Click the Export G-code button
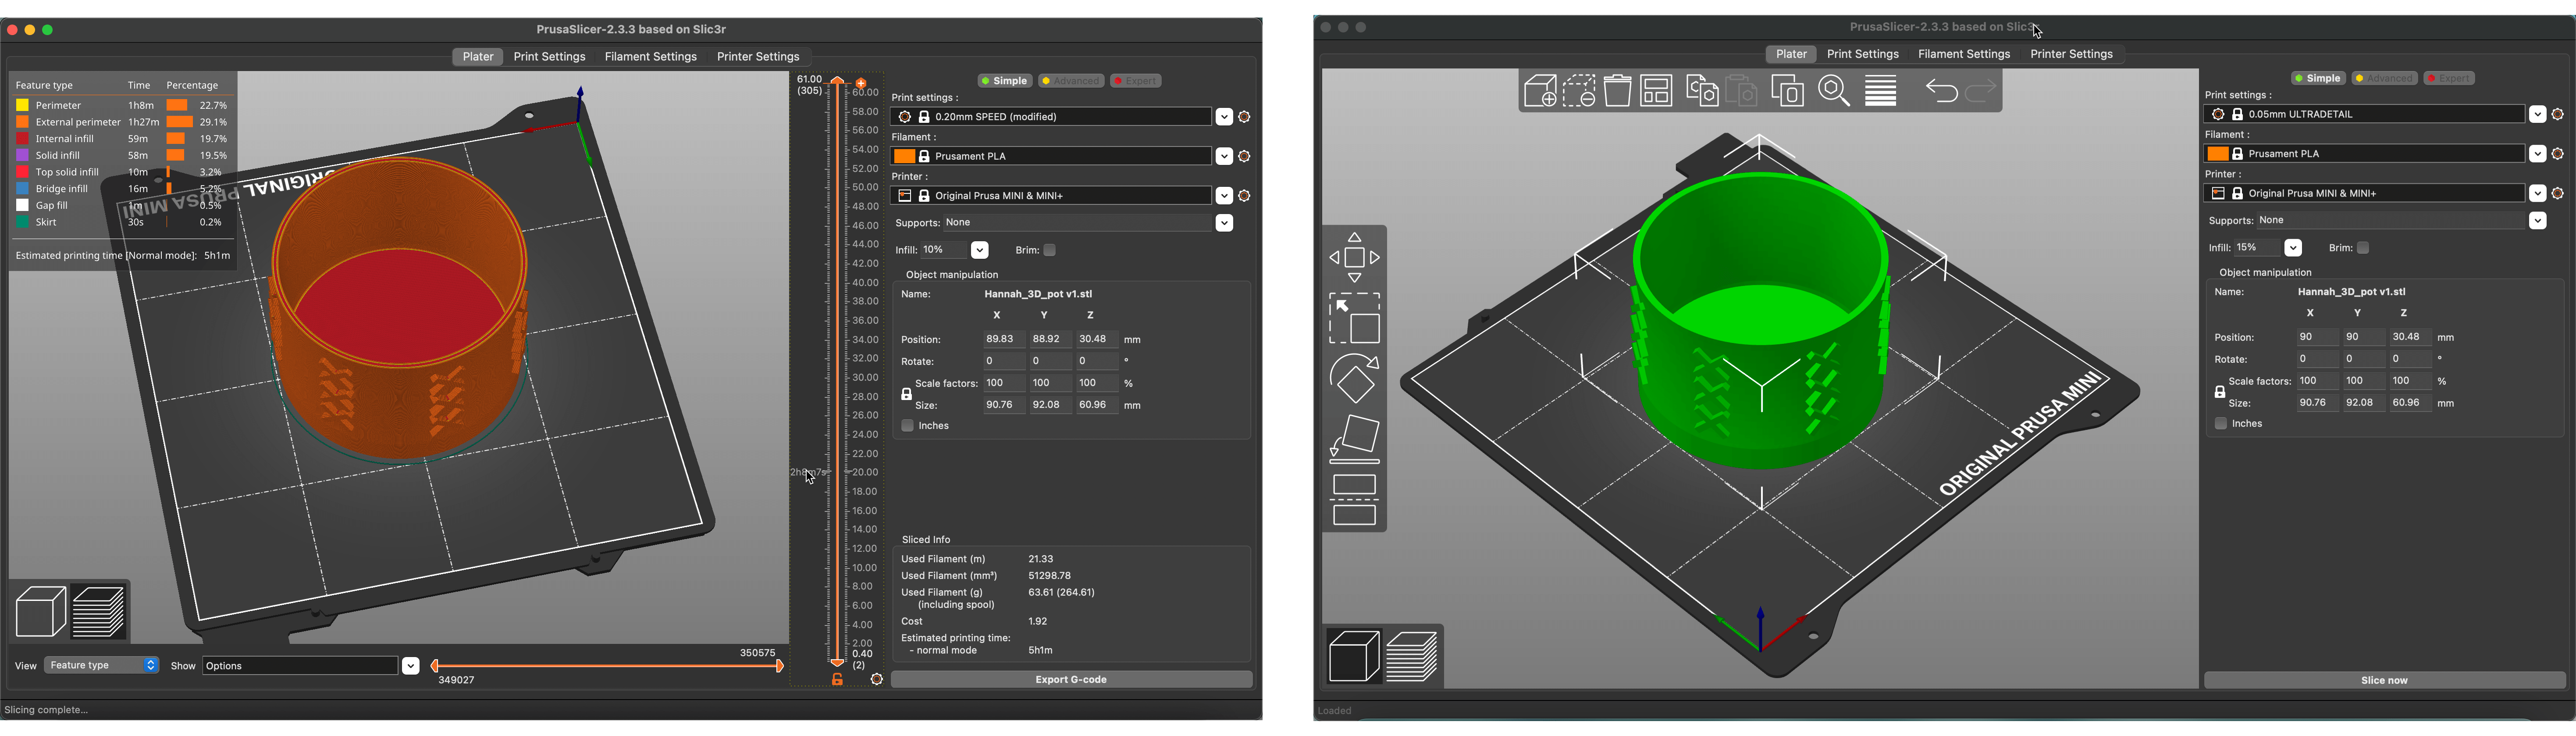Image resolution: width=2576 pixels, height=736 pixels. [x=1070, y=680]
